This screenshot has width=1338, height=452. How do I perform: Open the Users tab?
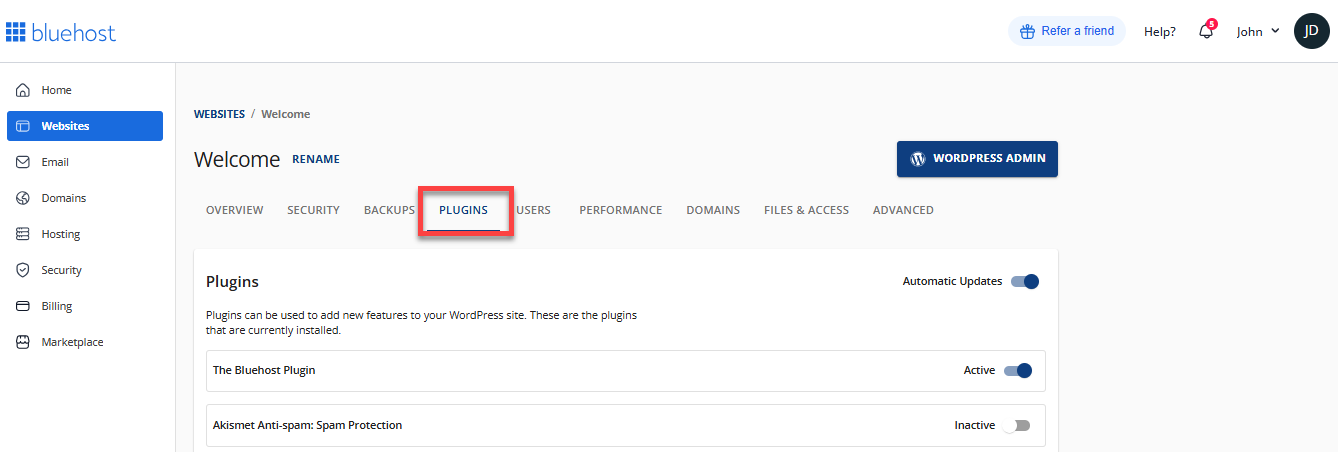[533, 210]
